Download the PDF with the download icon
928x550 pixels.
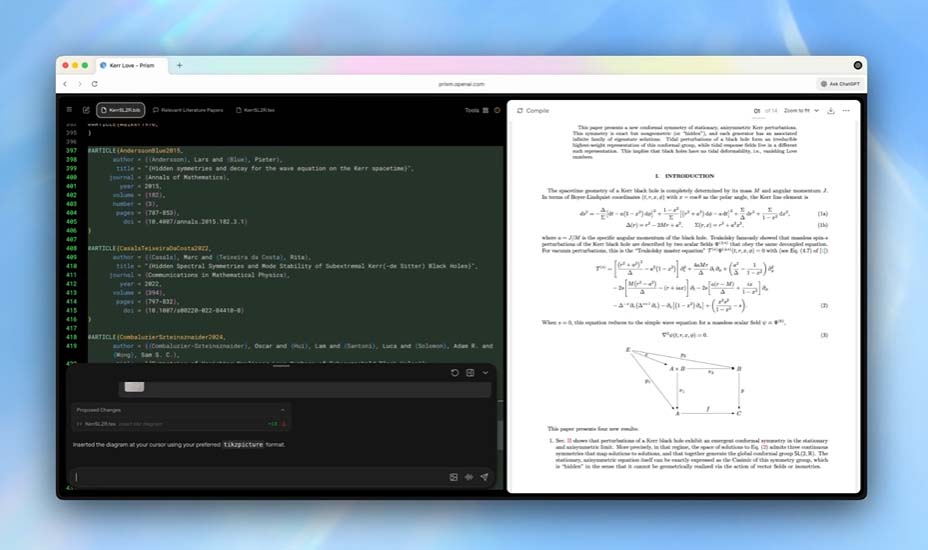[x=831, y=111]
